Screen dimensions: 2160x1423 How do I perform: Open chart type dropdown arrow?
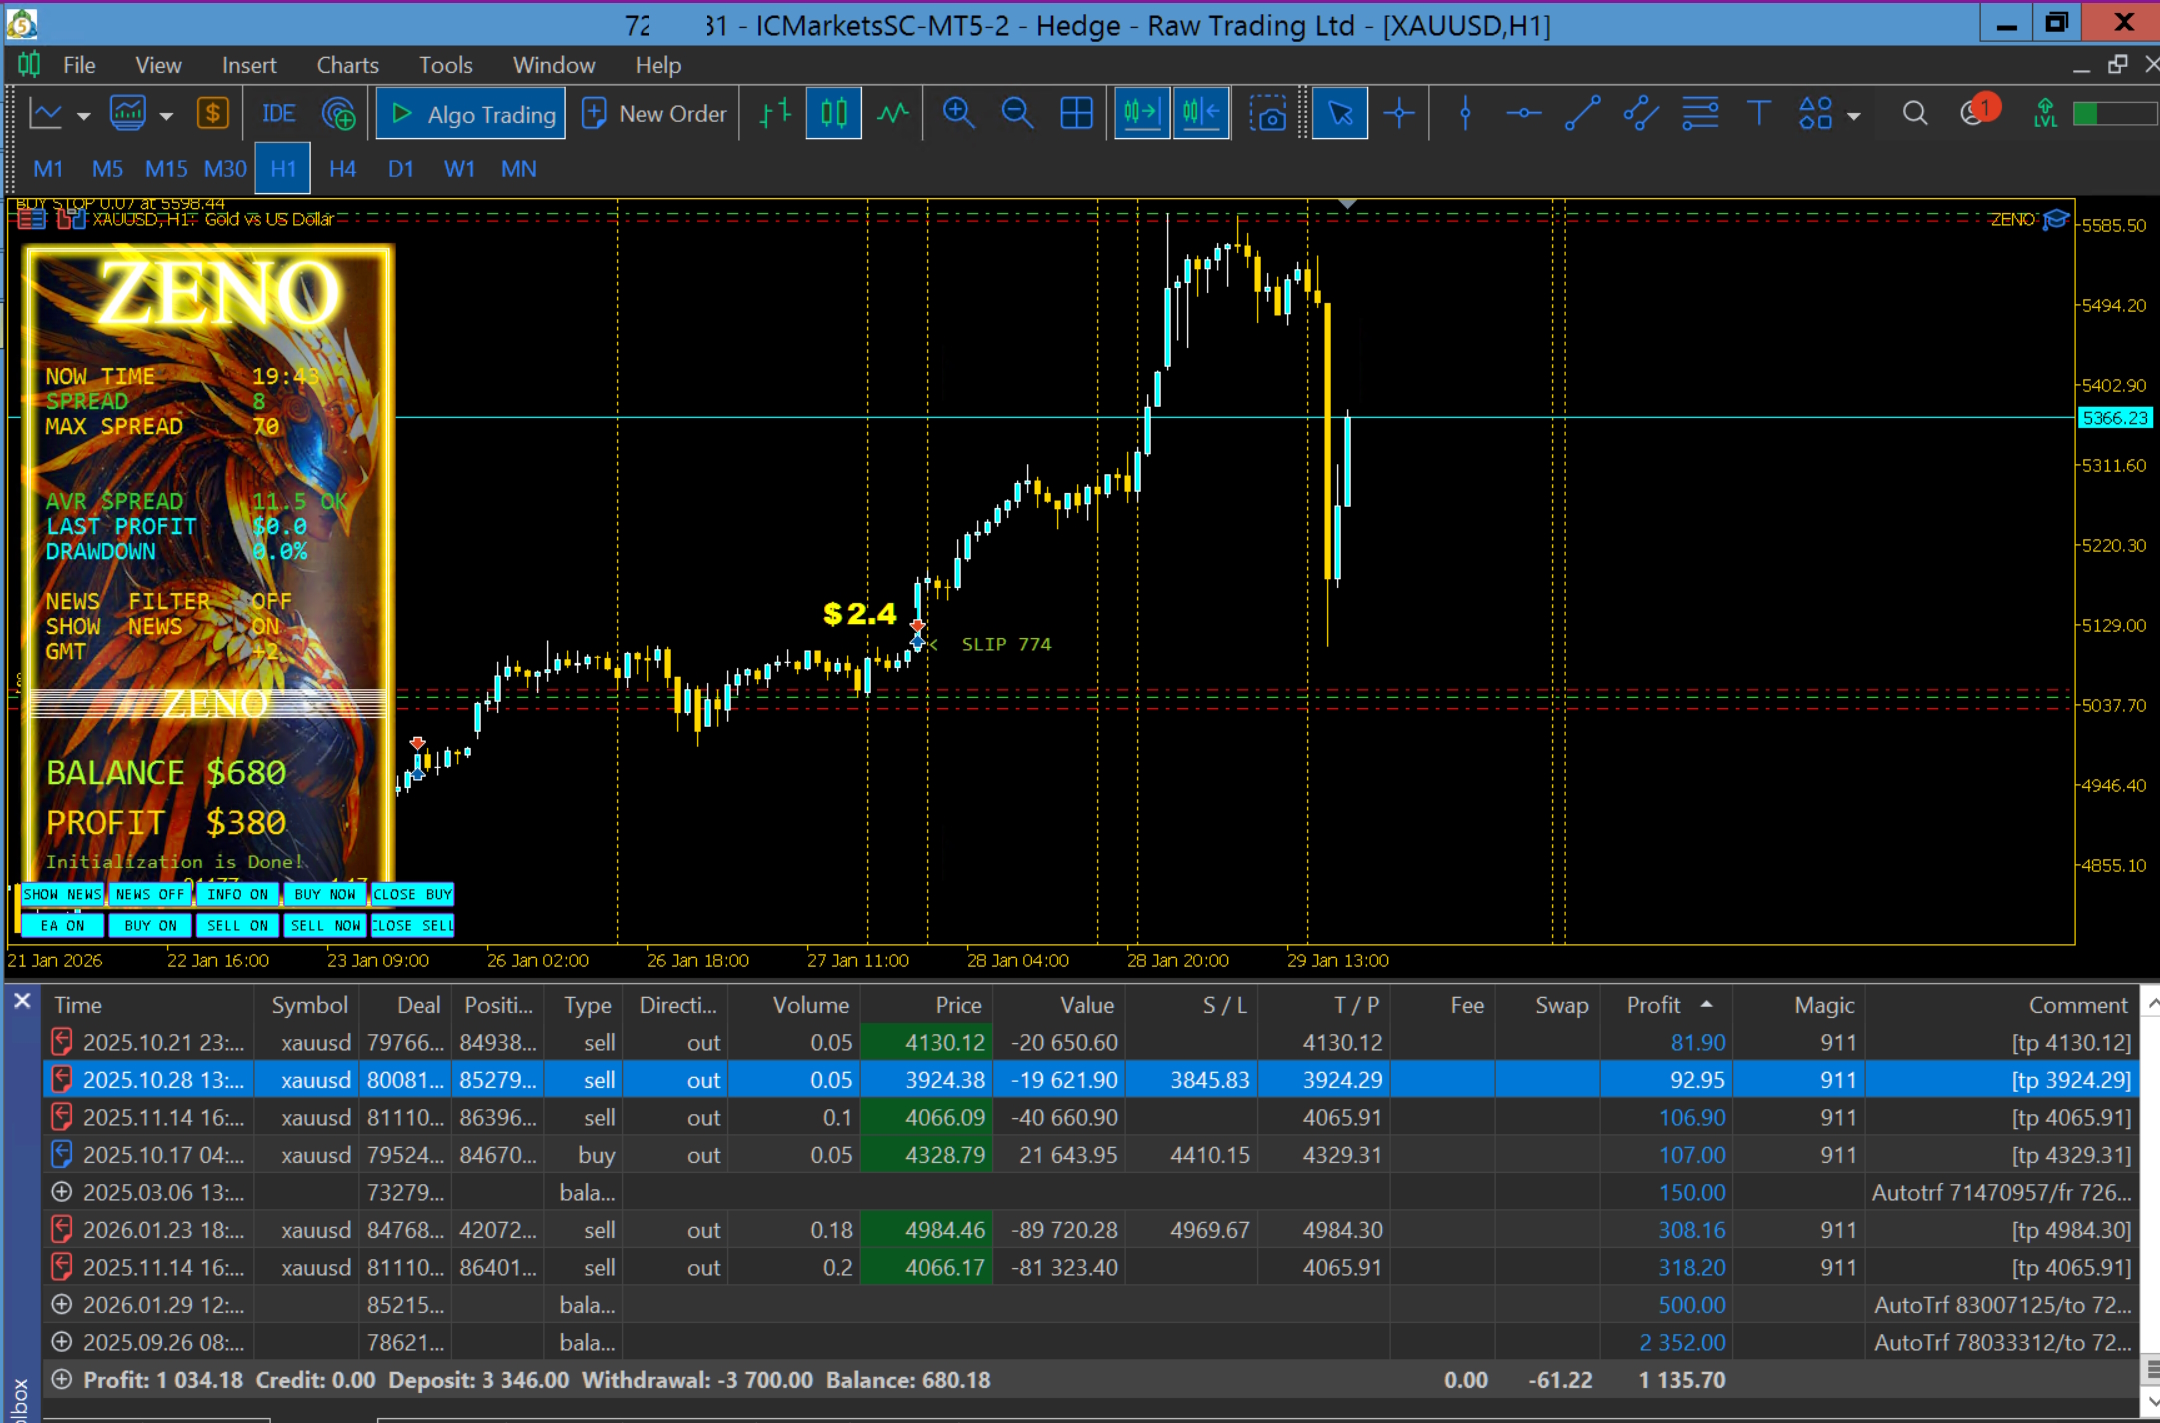83,116
